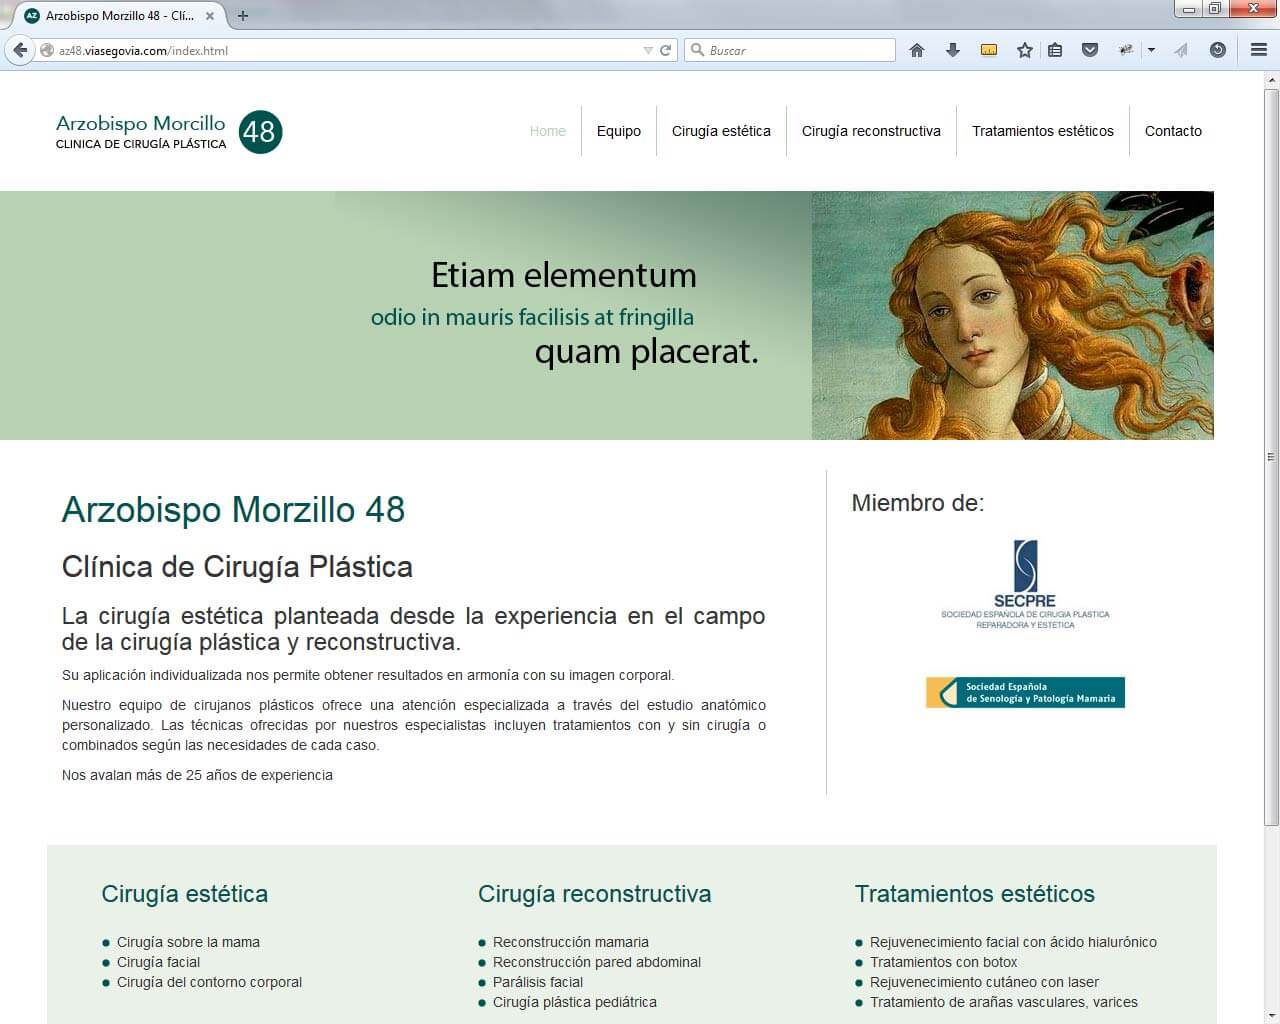
Task: Click the circular restore arrow toolbar icon
Action: tap(1217, 50)
